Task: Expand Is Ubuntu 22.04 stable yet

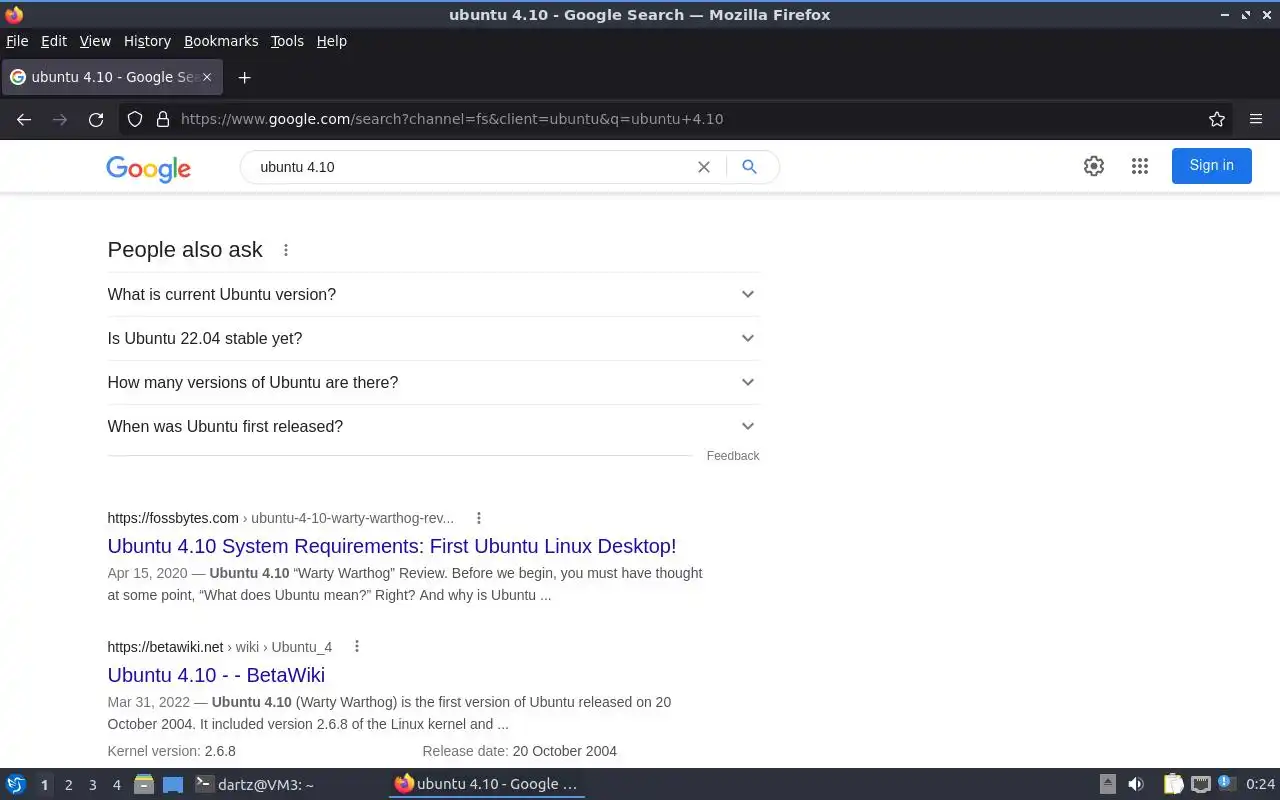Action: pos(433,338)
